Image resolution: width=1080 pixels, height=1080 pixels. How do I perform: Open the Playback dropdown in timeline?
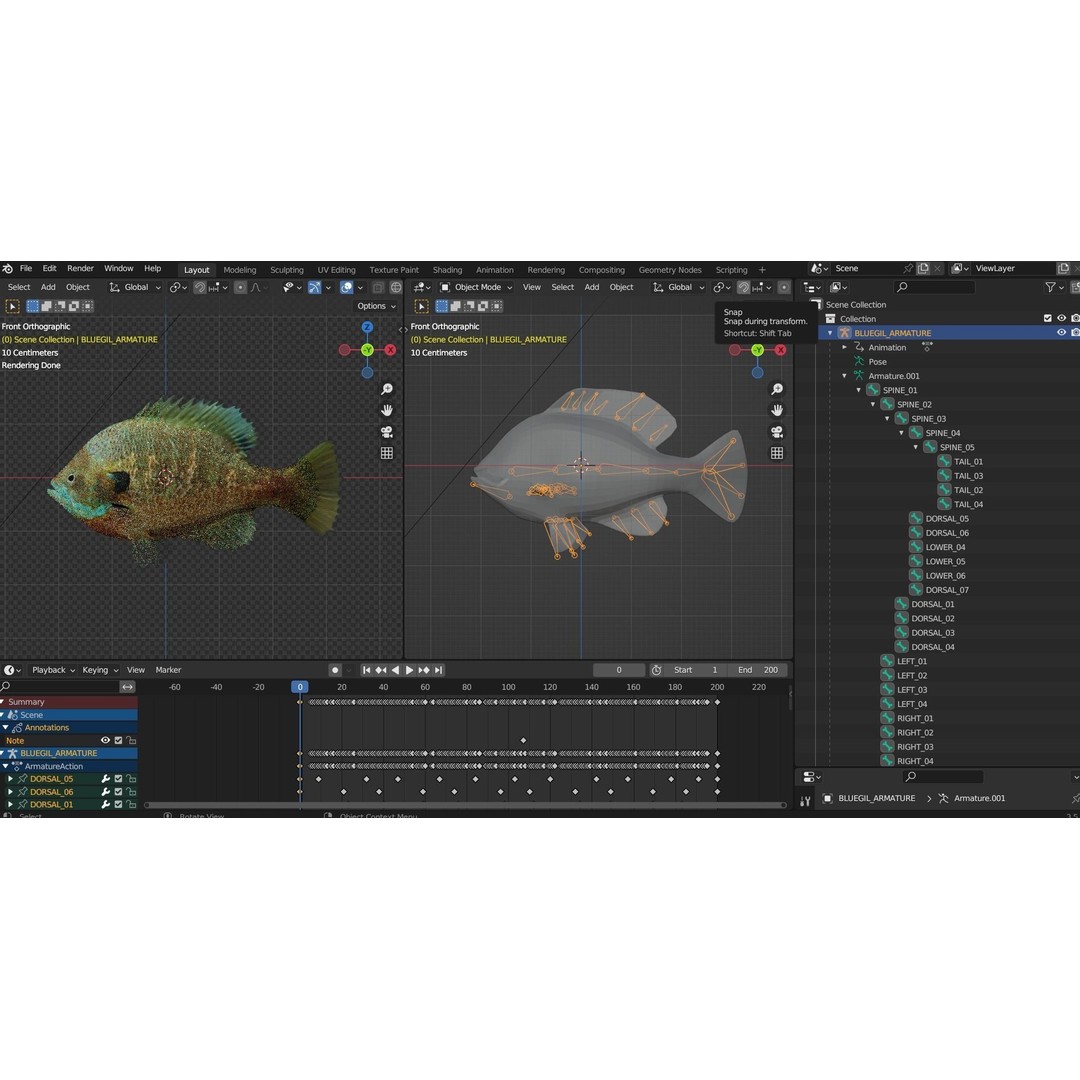tap(53, 670)
